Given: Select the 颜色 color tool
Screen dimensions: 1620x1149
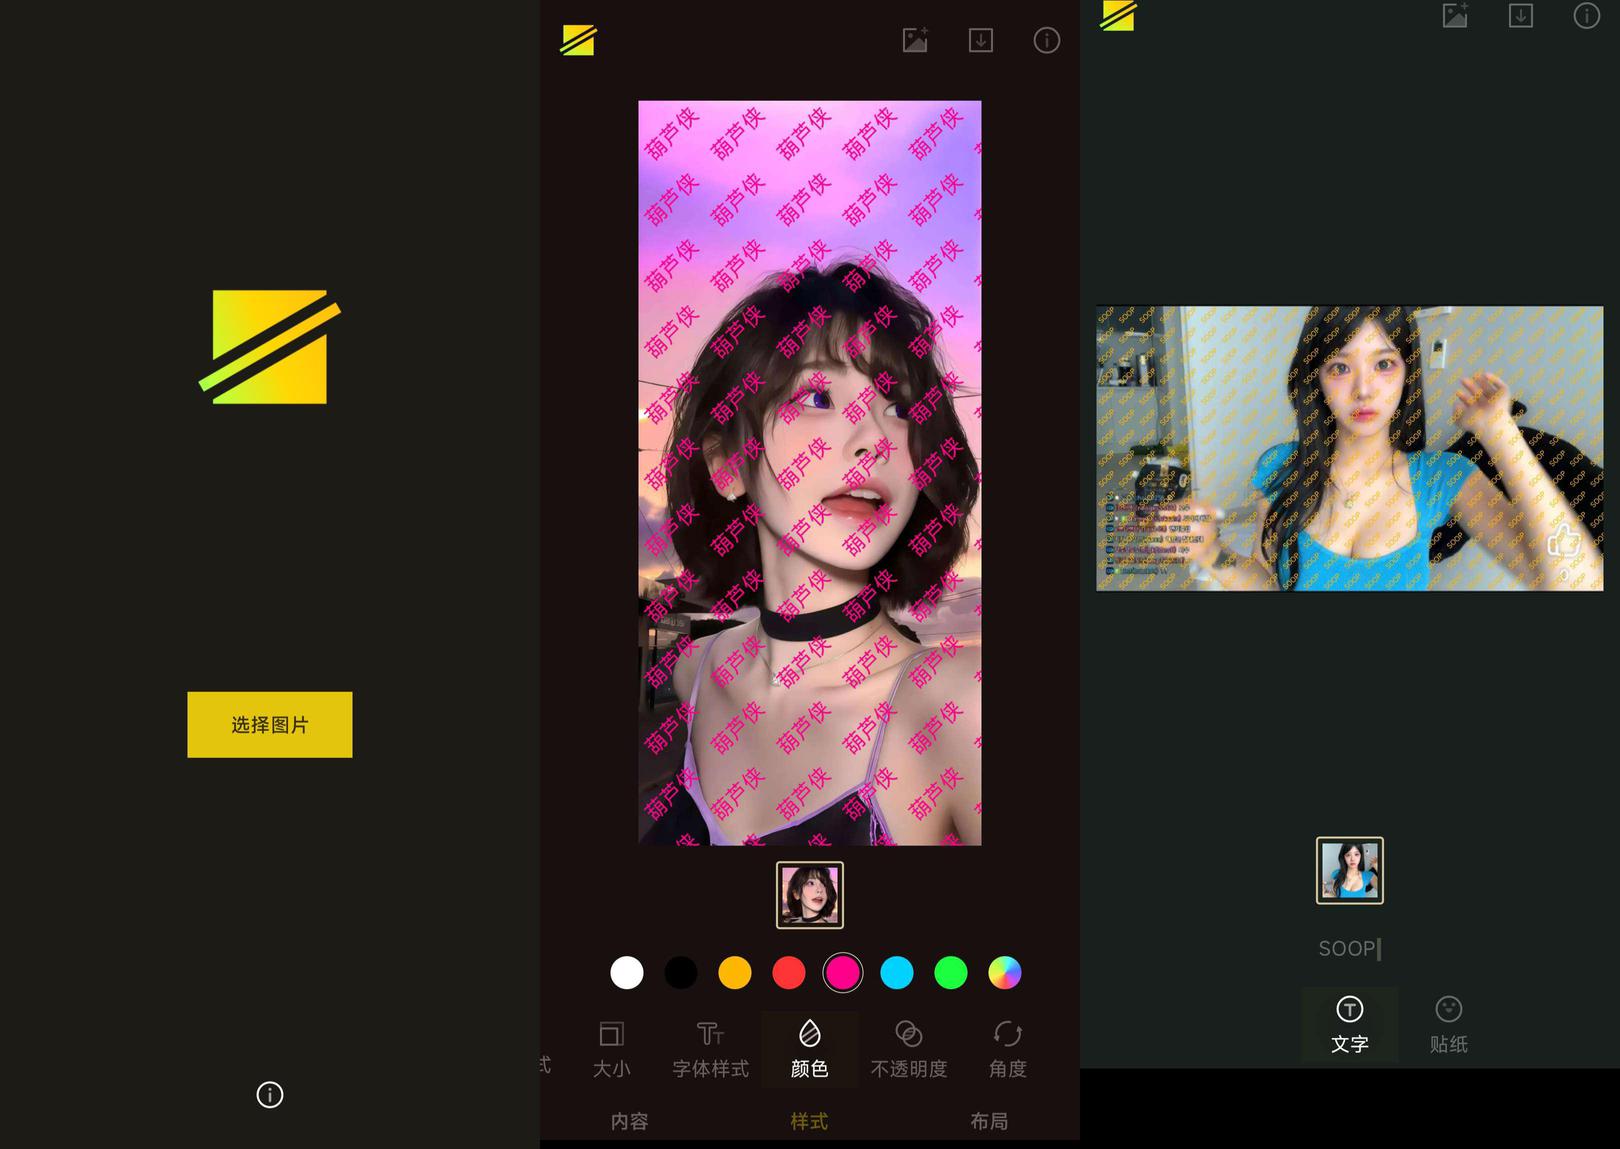Looking at the screenshot, I should 809,1049.
